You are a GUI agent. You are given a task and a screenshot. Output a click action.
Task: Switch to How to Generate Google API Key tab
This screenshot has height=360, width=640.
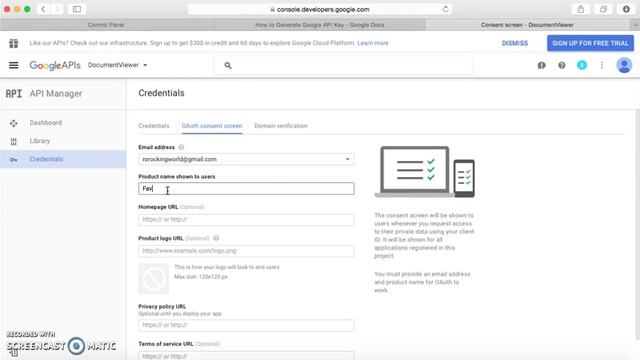pos(320,25)
